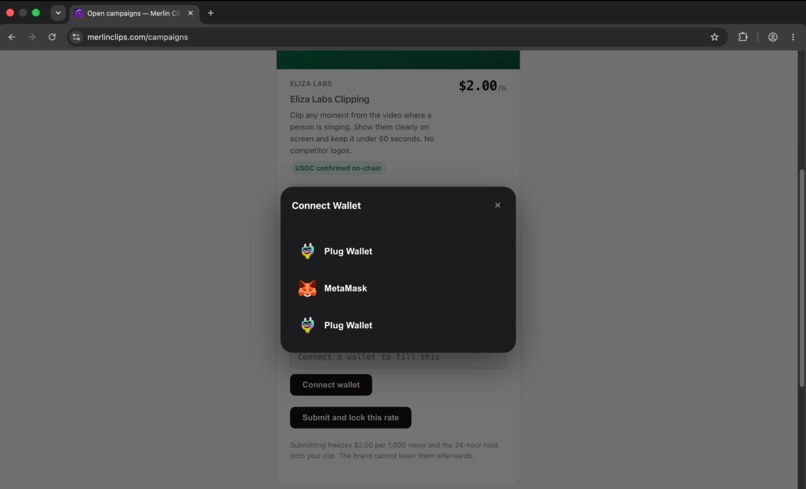Image resolution: width=806 pixels, height=489 pixels.
Task: Click the Connect wallet button
Action: point(331,385)
